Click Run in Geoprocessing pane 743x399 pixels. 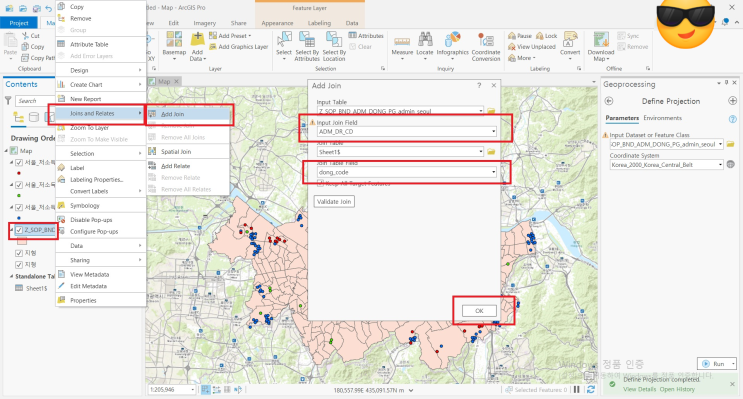pyautogui.click(x=714, y=363)
